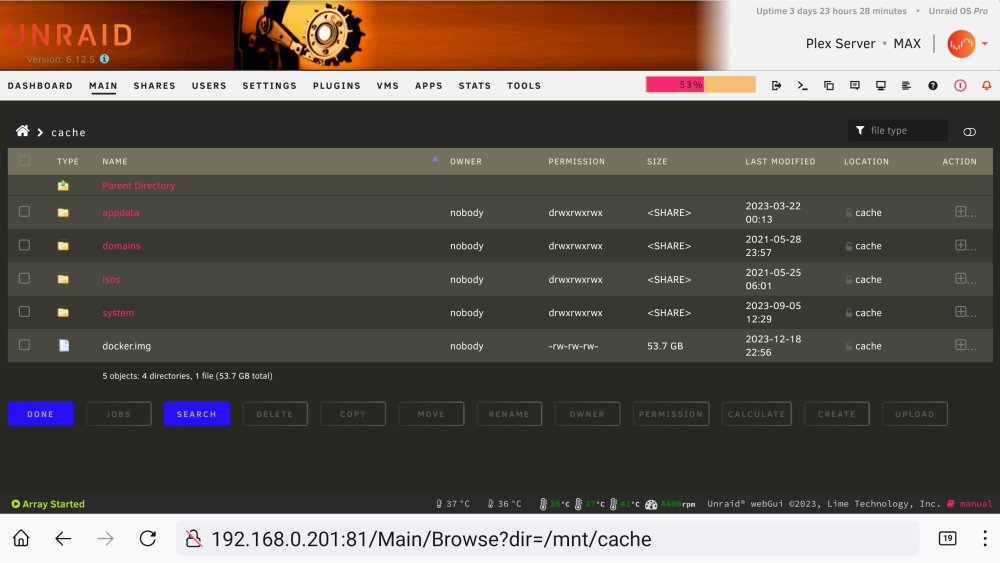
Task: Click the isos folder icon
Action: pos(63,279)
